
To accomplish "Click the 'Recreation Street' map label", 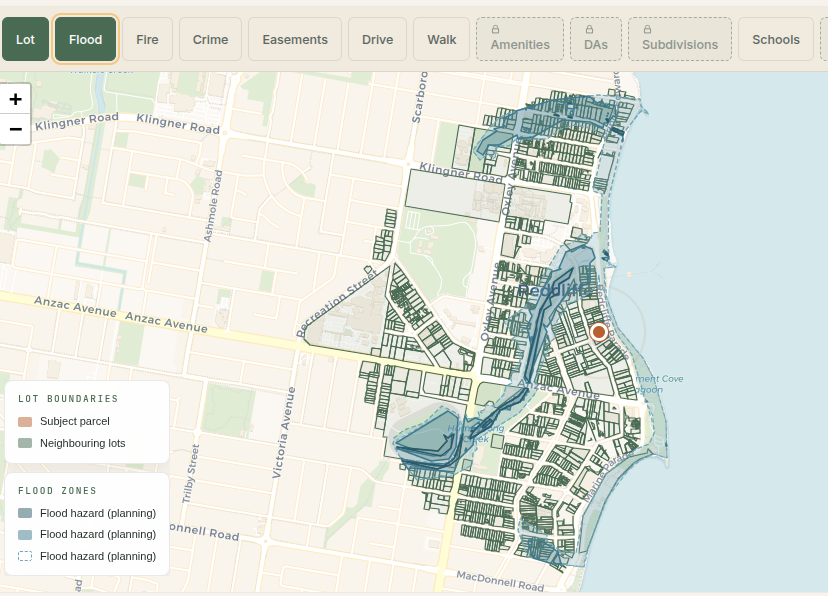I will (x=336, y=303).
